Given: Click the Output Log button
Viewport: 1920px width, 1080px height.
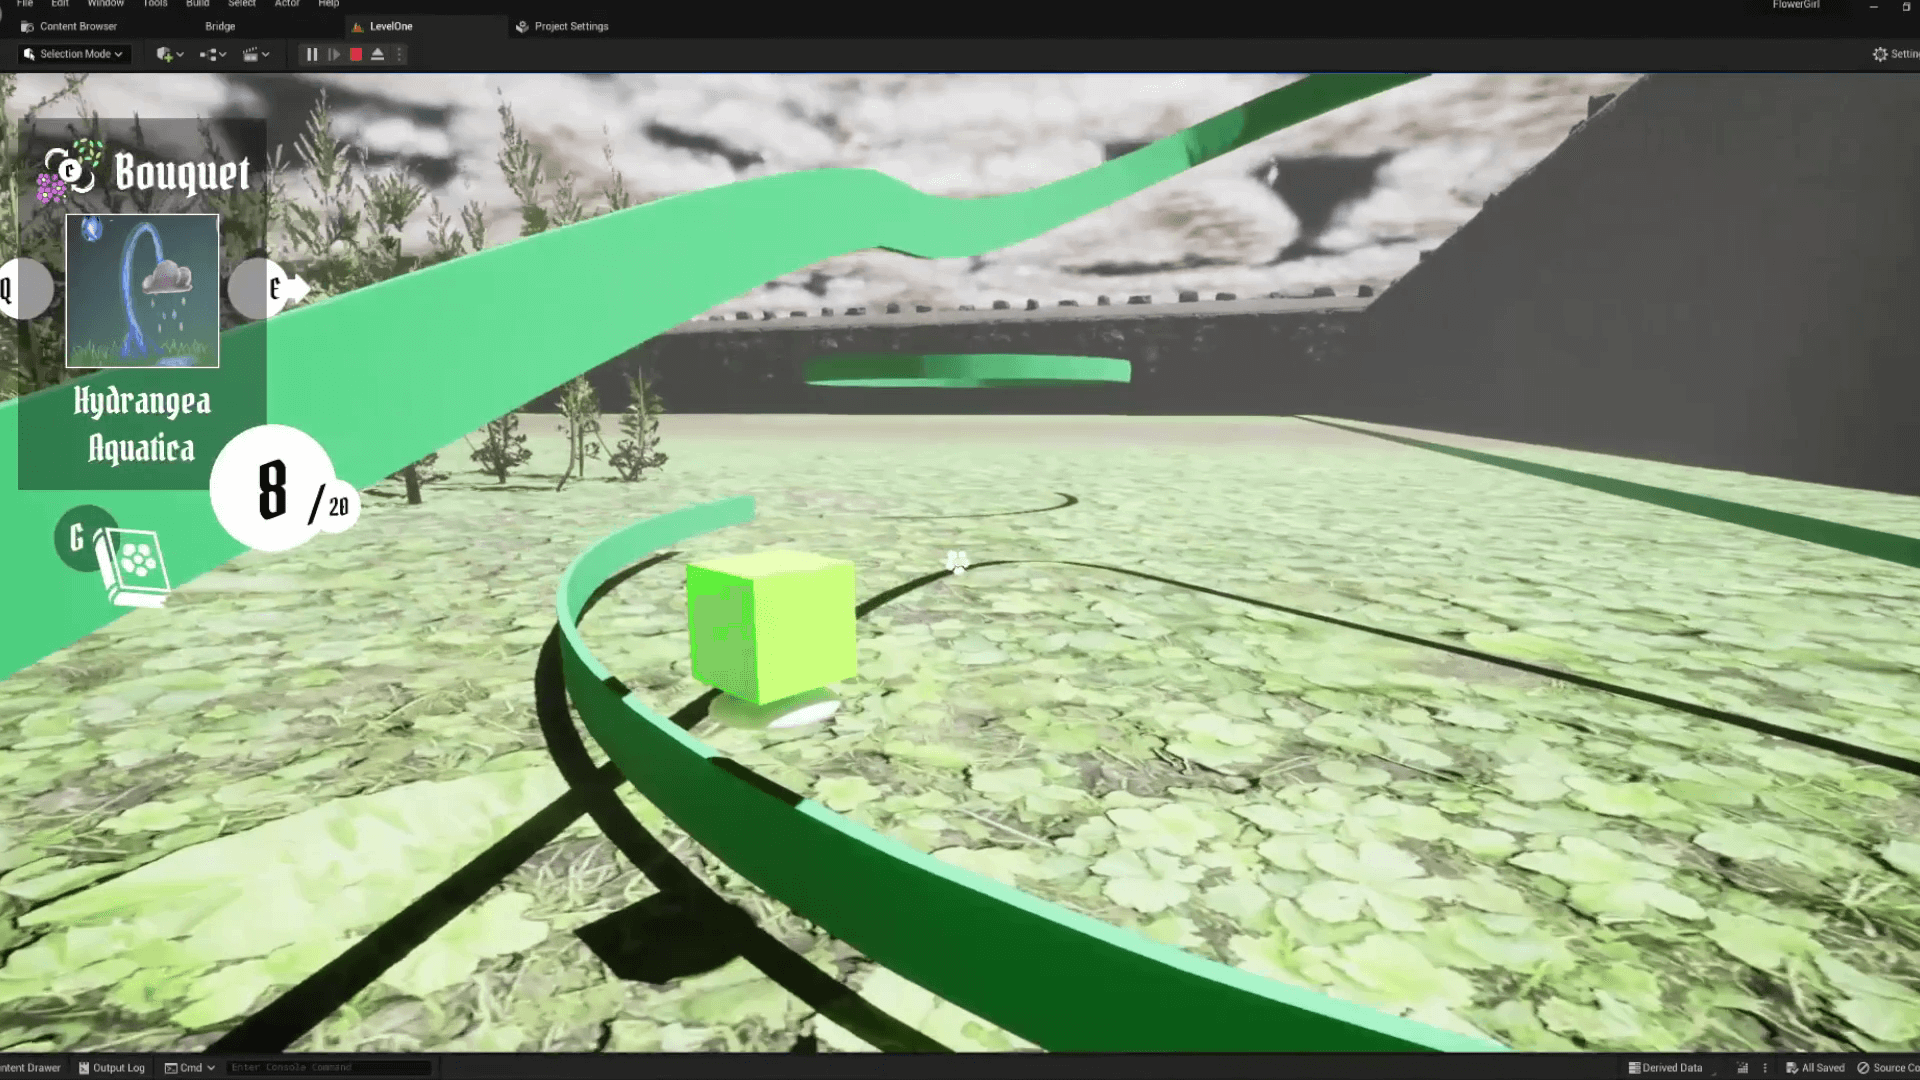Looking at the screenshot, I should (x=112, y=1067).
